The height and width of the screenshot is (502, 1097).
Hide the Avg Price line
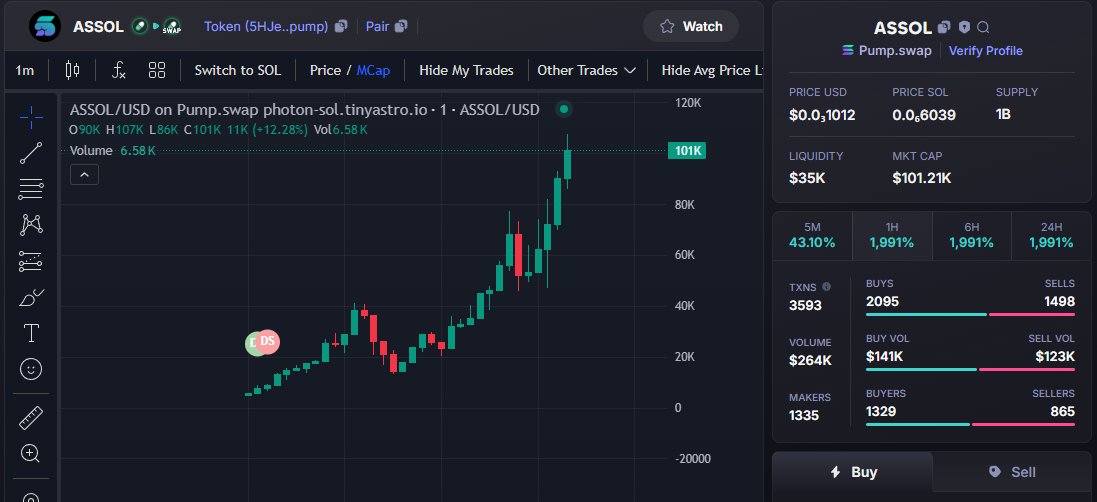(712, 70)
